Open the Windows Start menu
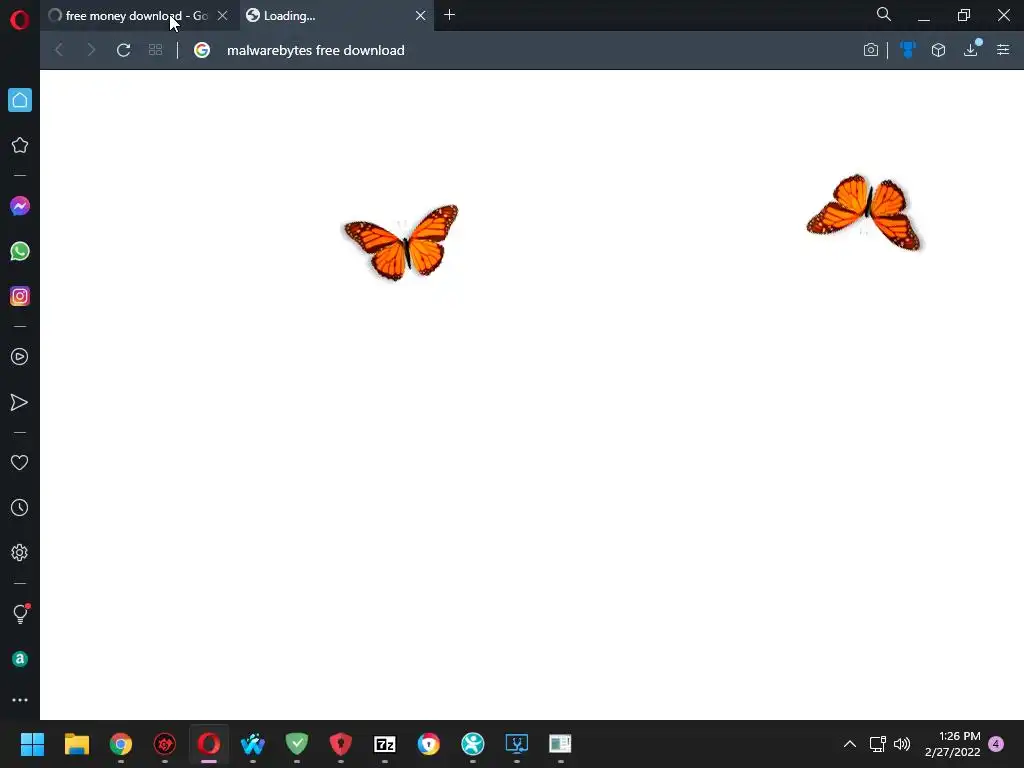Screen dimensions: 1024x768 [32, 744]
